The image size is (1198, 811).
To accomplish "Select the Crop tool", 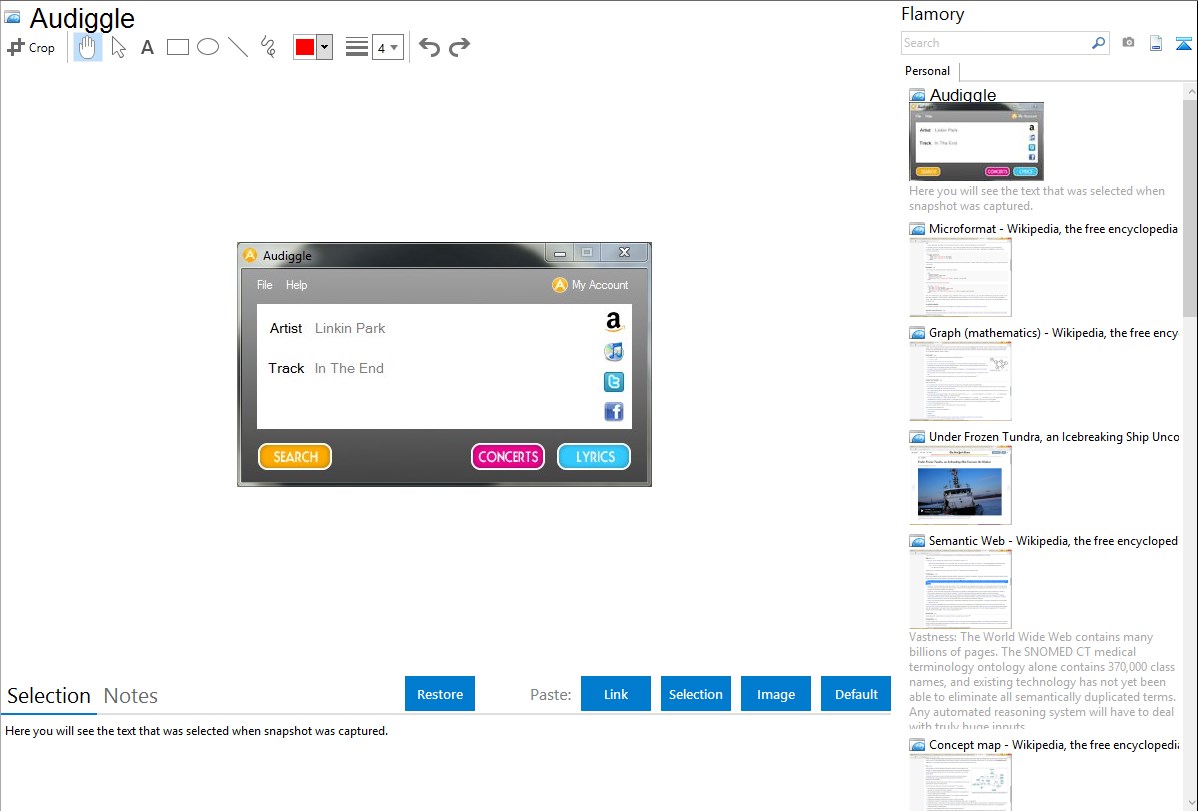I will (x=31, y=47).
